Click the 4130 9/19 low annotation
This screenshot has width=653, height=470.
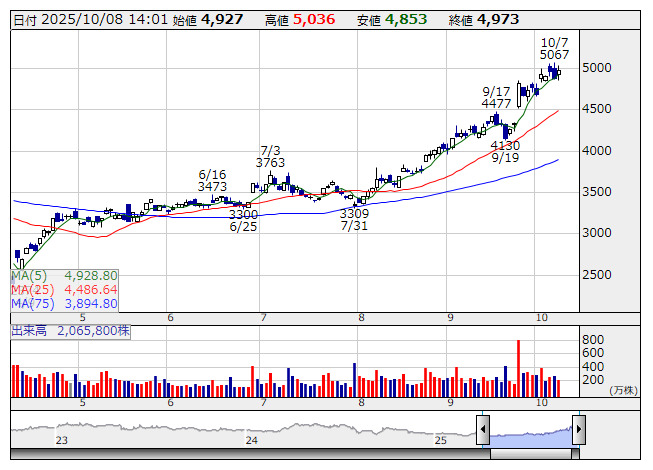tap(505, 152)
